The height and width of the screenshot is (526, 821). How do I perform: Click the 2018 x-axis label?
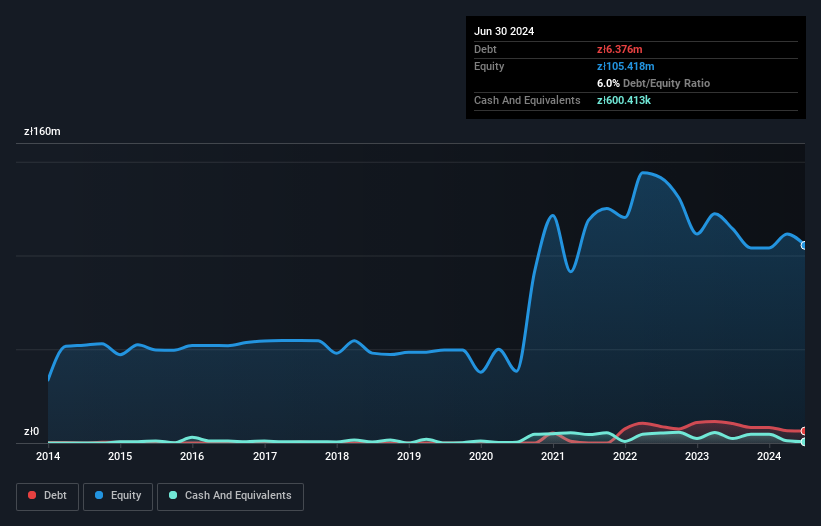pos(337,456)
